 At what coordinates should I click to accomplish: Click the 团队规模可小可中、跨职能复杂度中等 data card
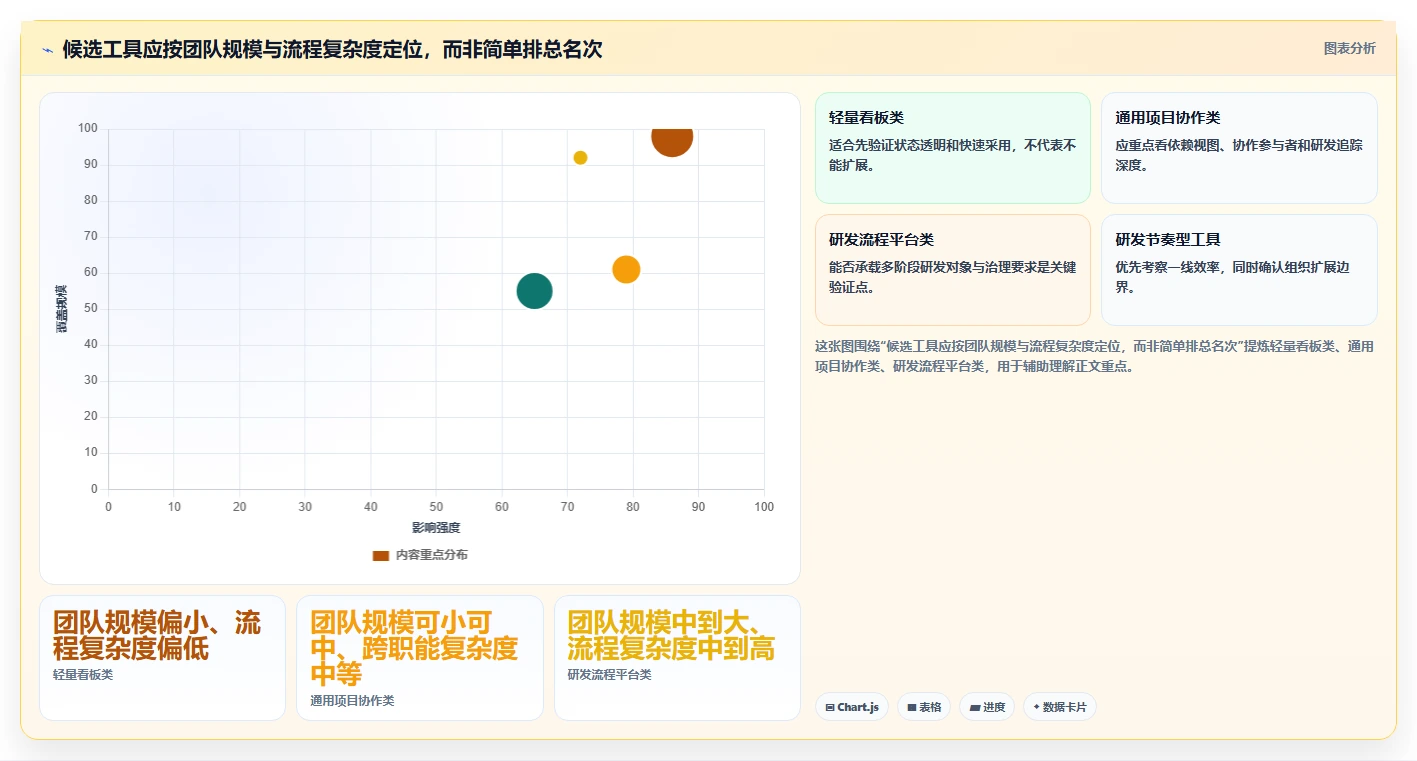tap(420, 658)
